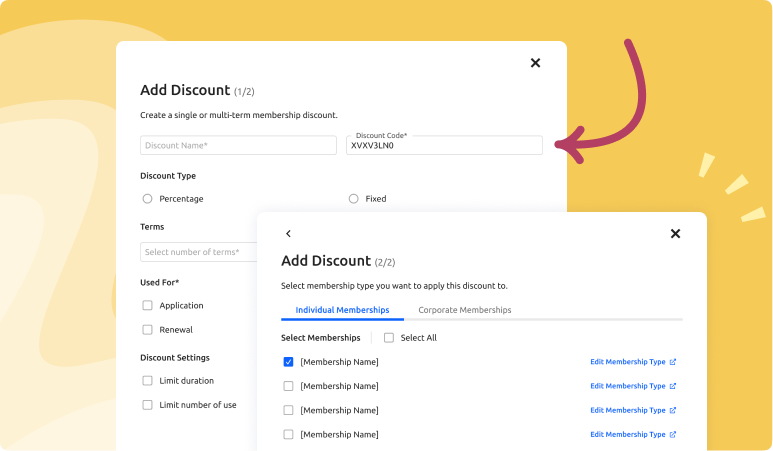Click the Discount Name input field

(238, 146)
